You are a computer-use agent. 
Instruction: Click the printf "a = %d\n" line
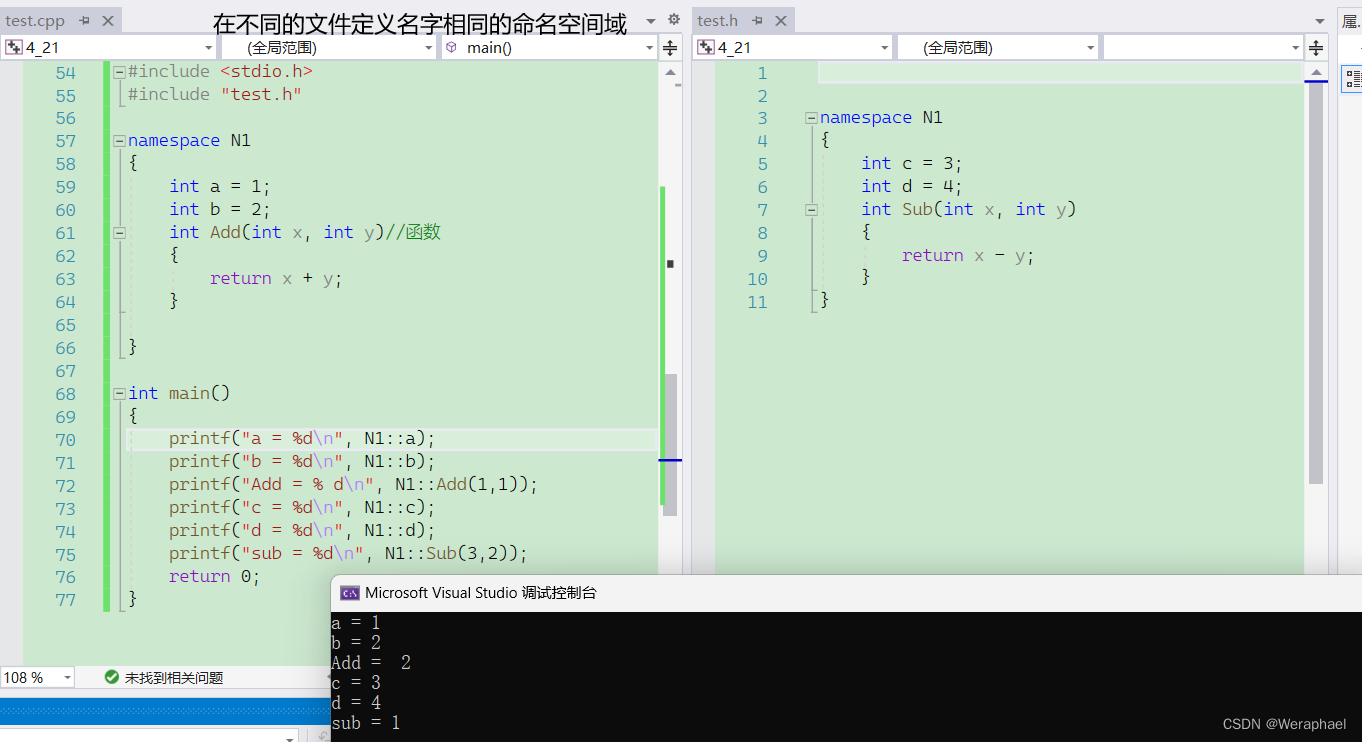click(x=302, y=440)
